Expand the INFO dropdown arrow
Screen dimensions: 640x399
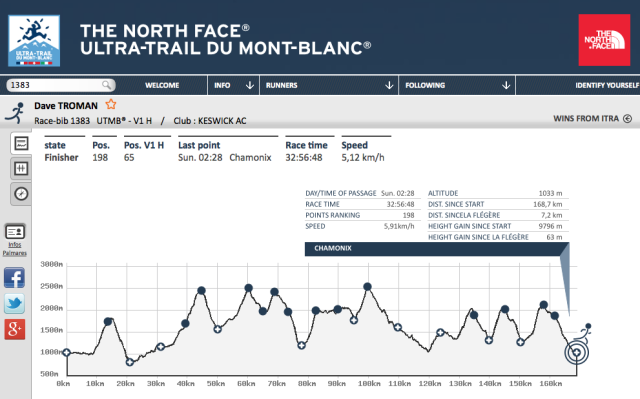[250, 85]
